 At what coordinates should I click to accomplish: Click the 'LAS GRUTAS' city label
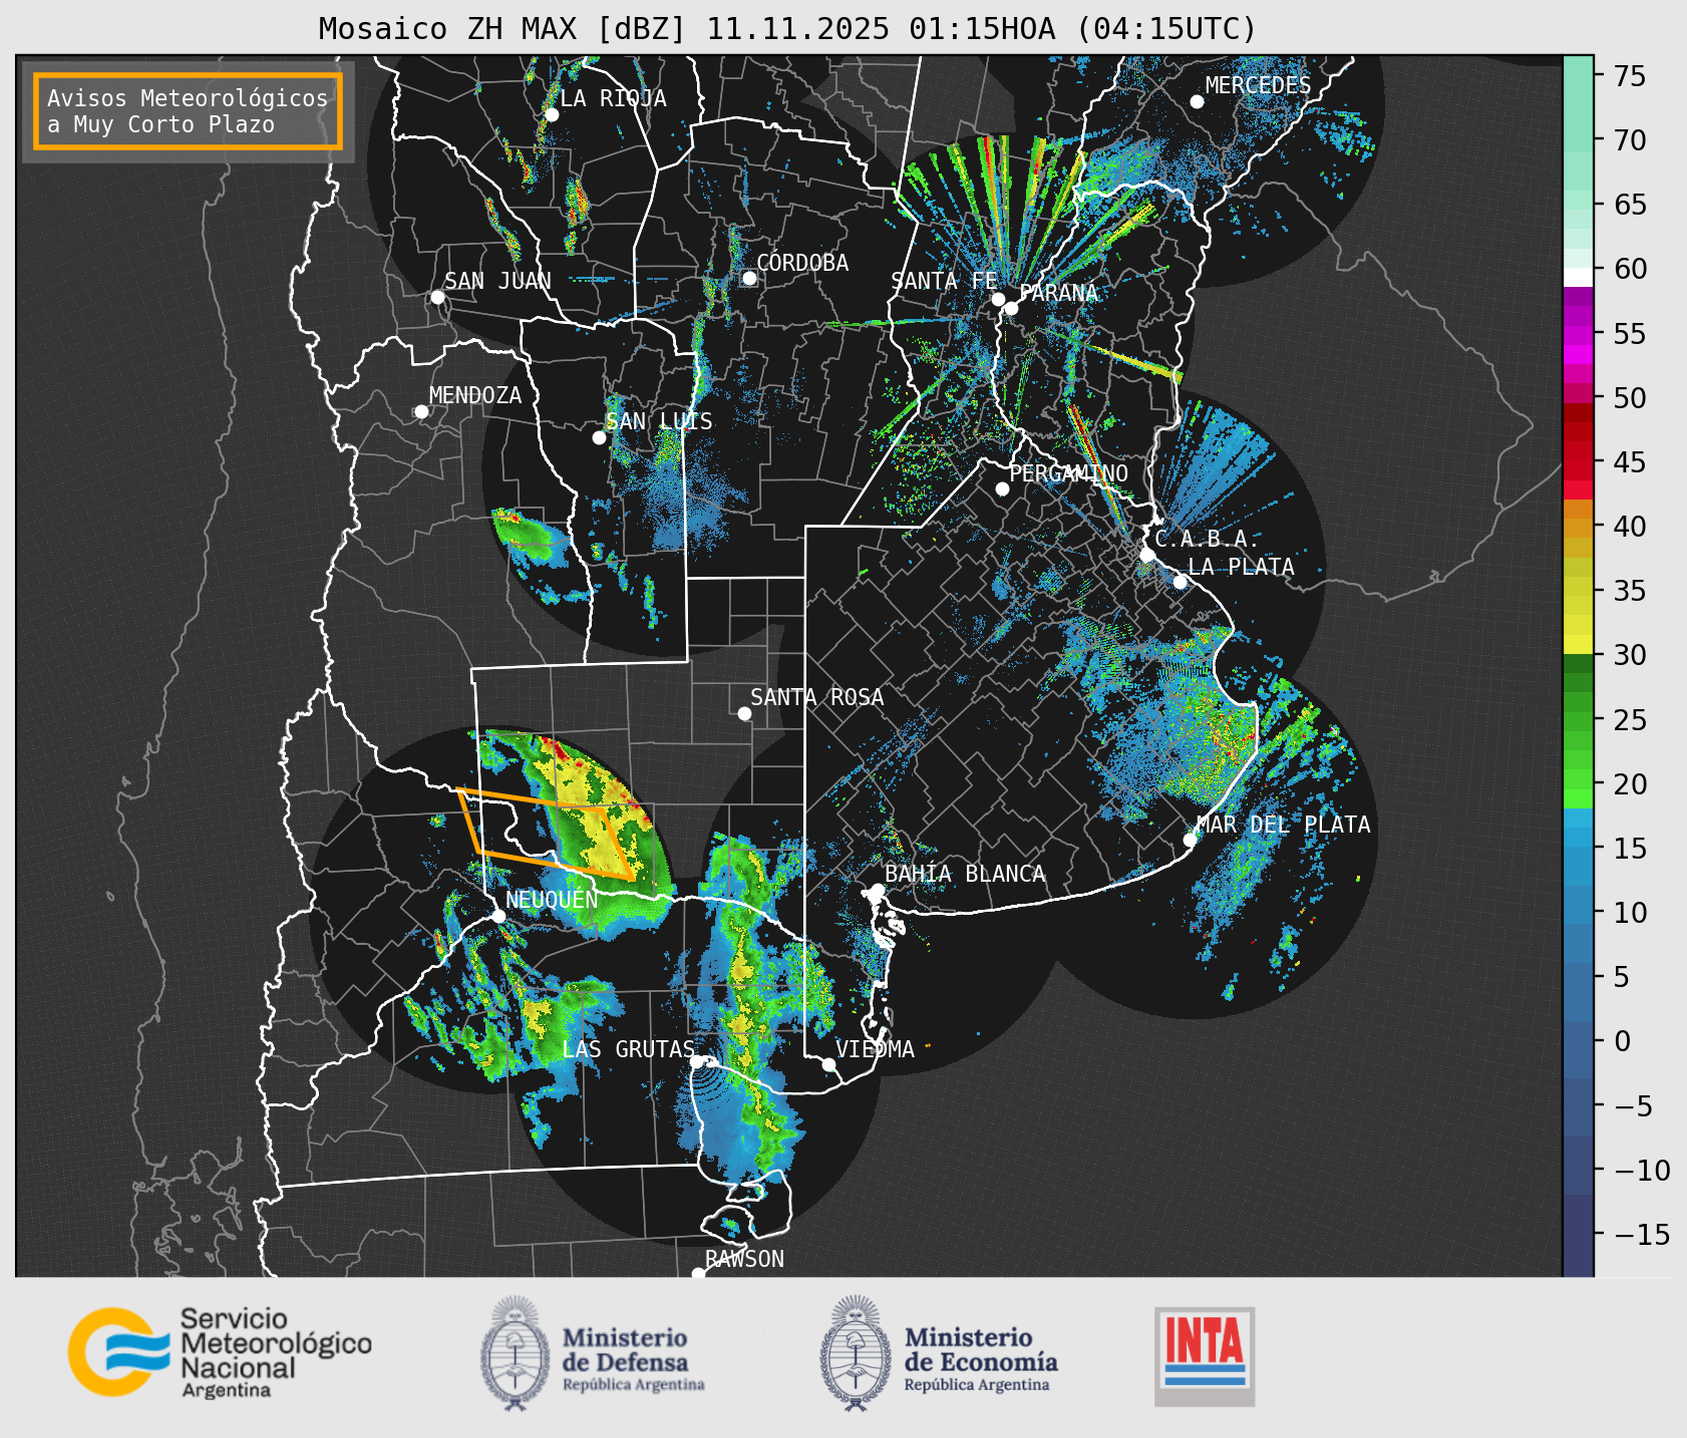[628, 1049]
